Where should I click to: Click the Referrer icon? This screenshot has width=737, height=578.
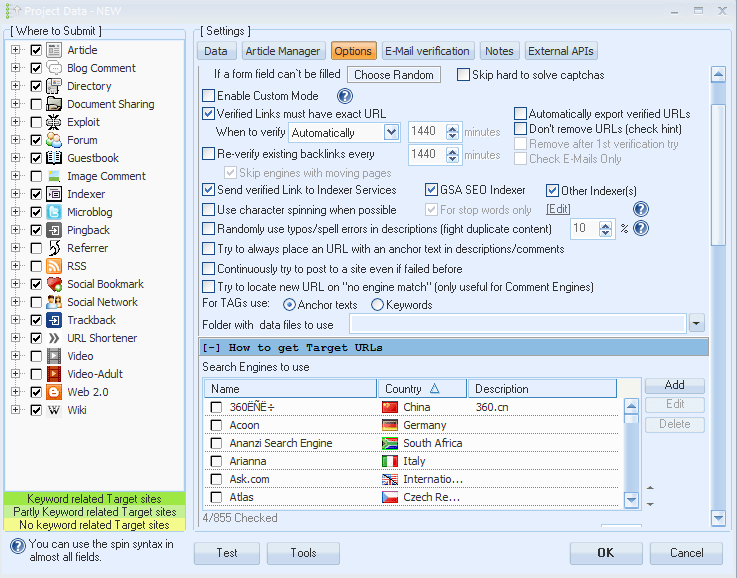pos(54,248)
